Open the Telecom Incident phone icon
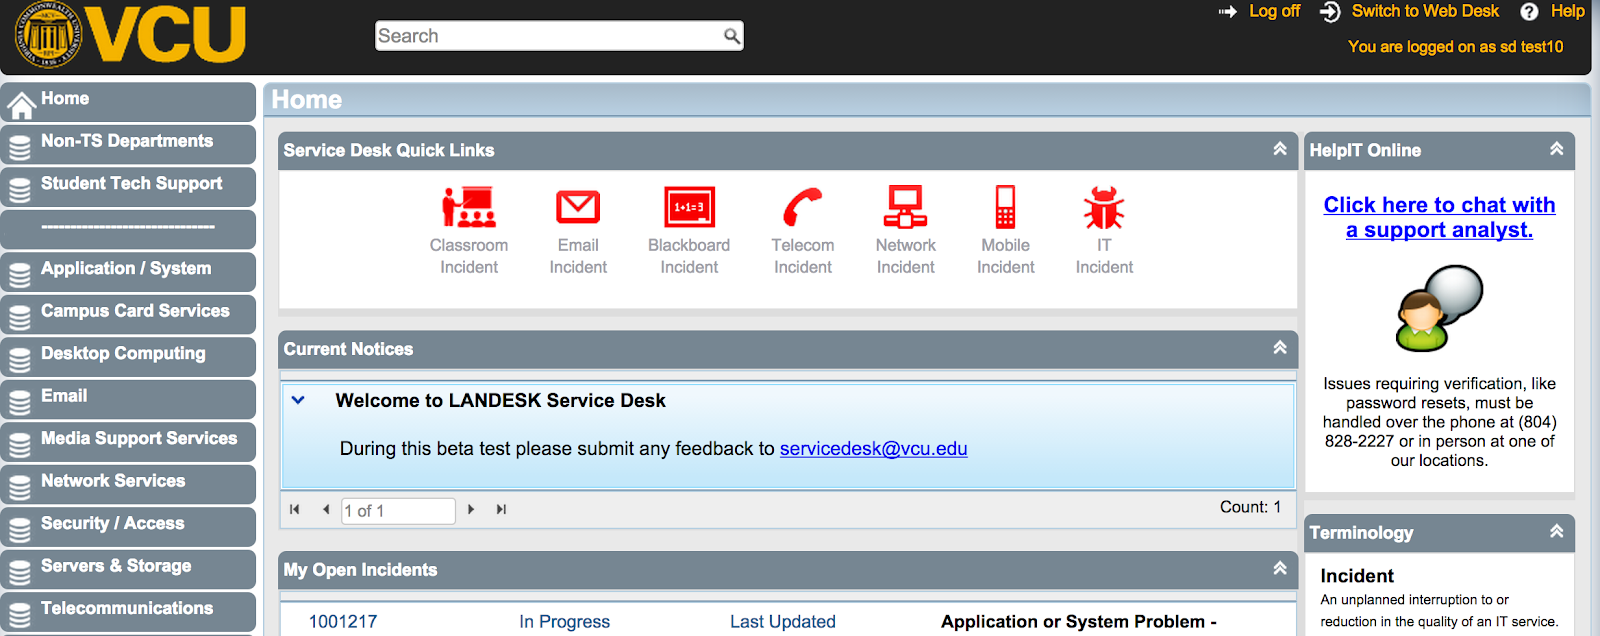The image size is (1600, 636). (x=802, y=207)
